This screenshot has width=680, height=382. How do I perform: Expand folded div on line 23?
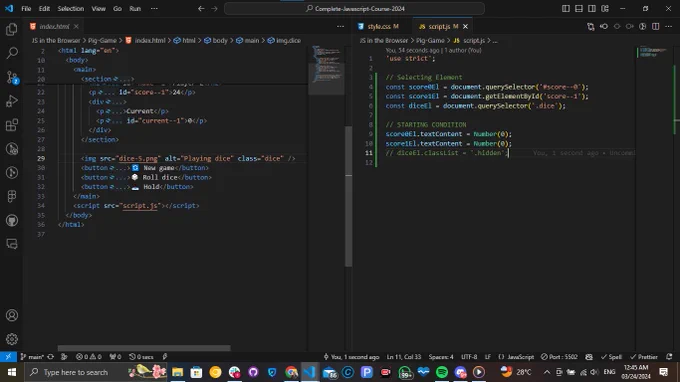point(115,102)
